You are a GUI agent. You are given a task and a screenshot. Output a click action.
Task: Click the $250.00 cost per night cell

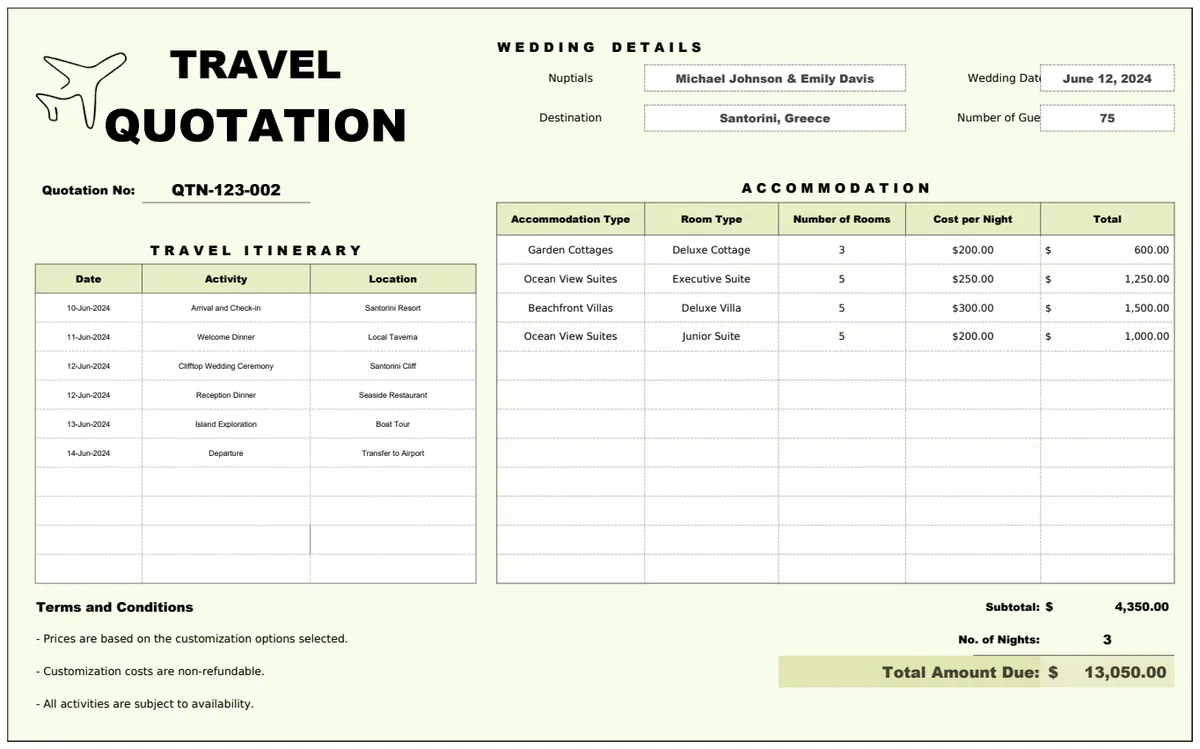(x=973, y=279)
